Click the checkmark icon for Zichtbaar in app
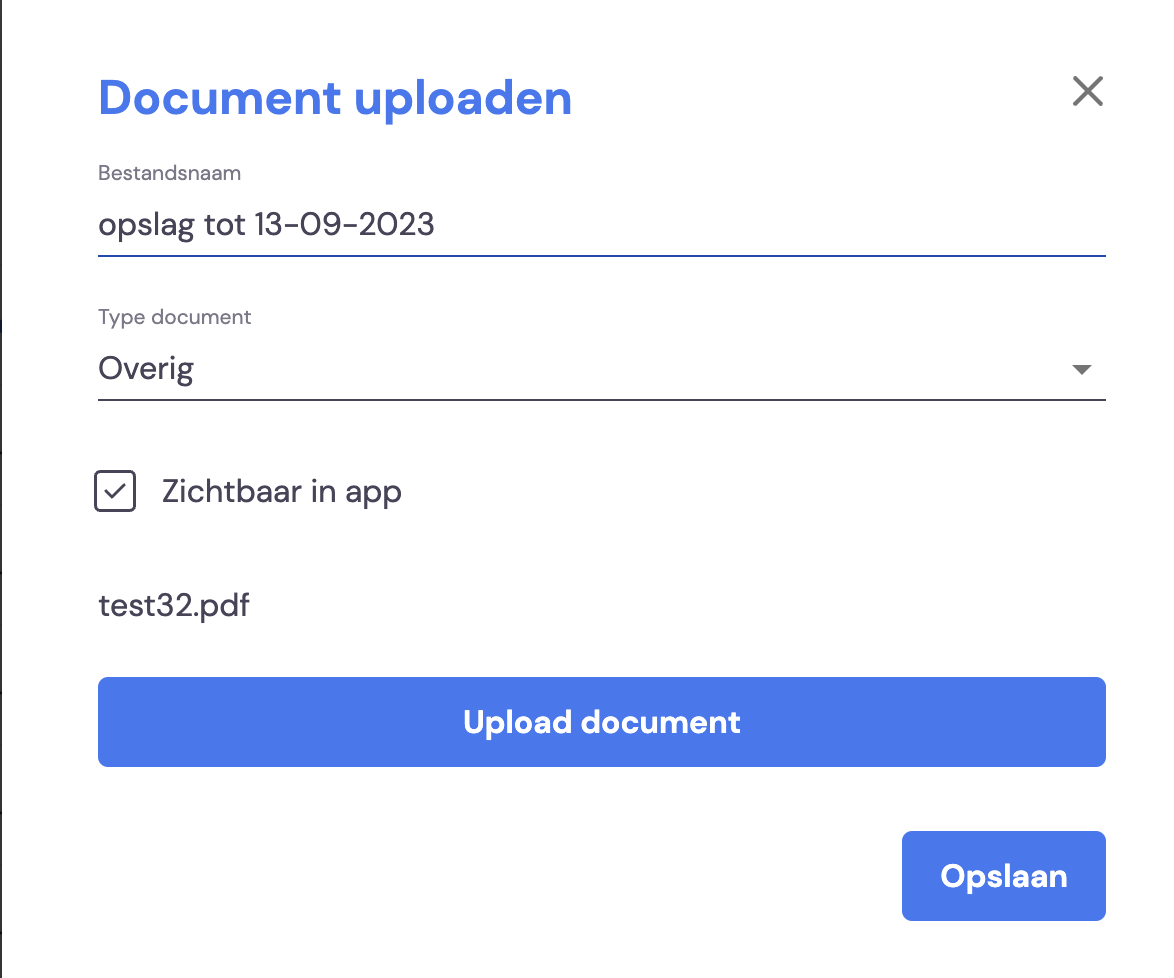Viewport: 1174px width, 978px height. pyautogui.click(x=115, y=491)
